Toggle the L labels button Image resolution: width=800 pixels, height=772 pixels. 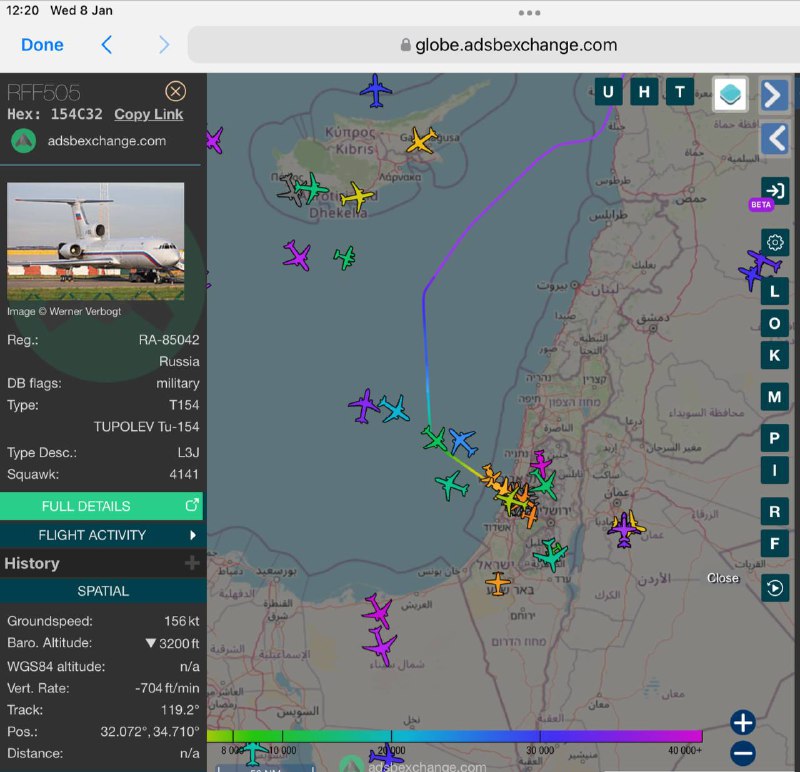click(x=774, y=291)
